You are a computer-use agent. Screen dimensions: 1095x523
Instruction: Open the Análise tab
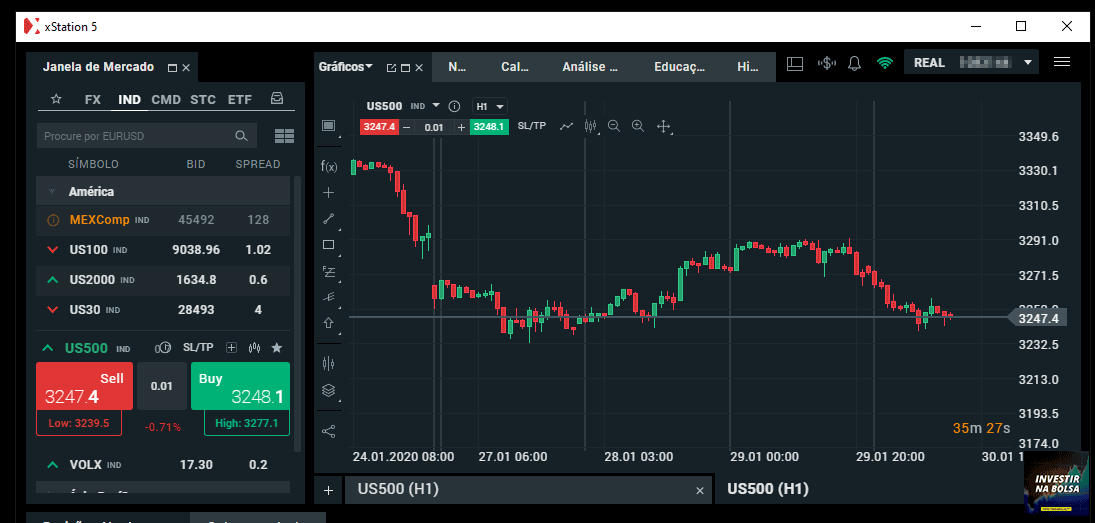click(x=590, y=67)
